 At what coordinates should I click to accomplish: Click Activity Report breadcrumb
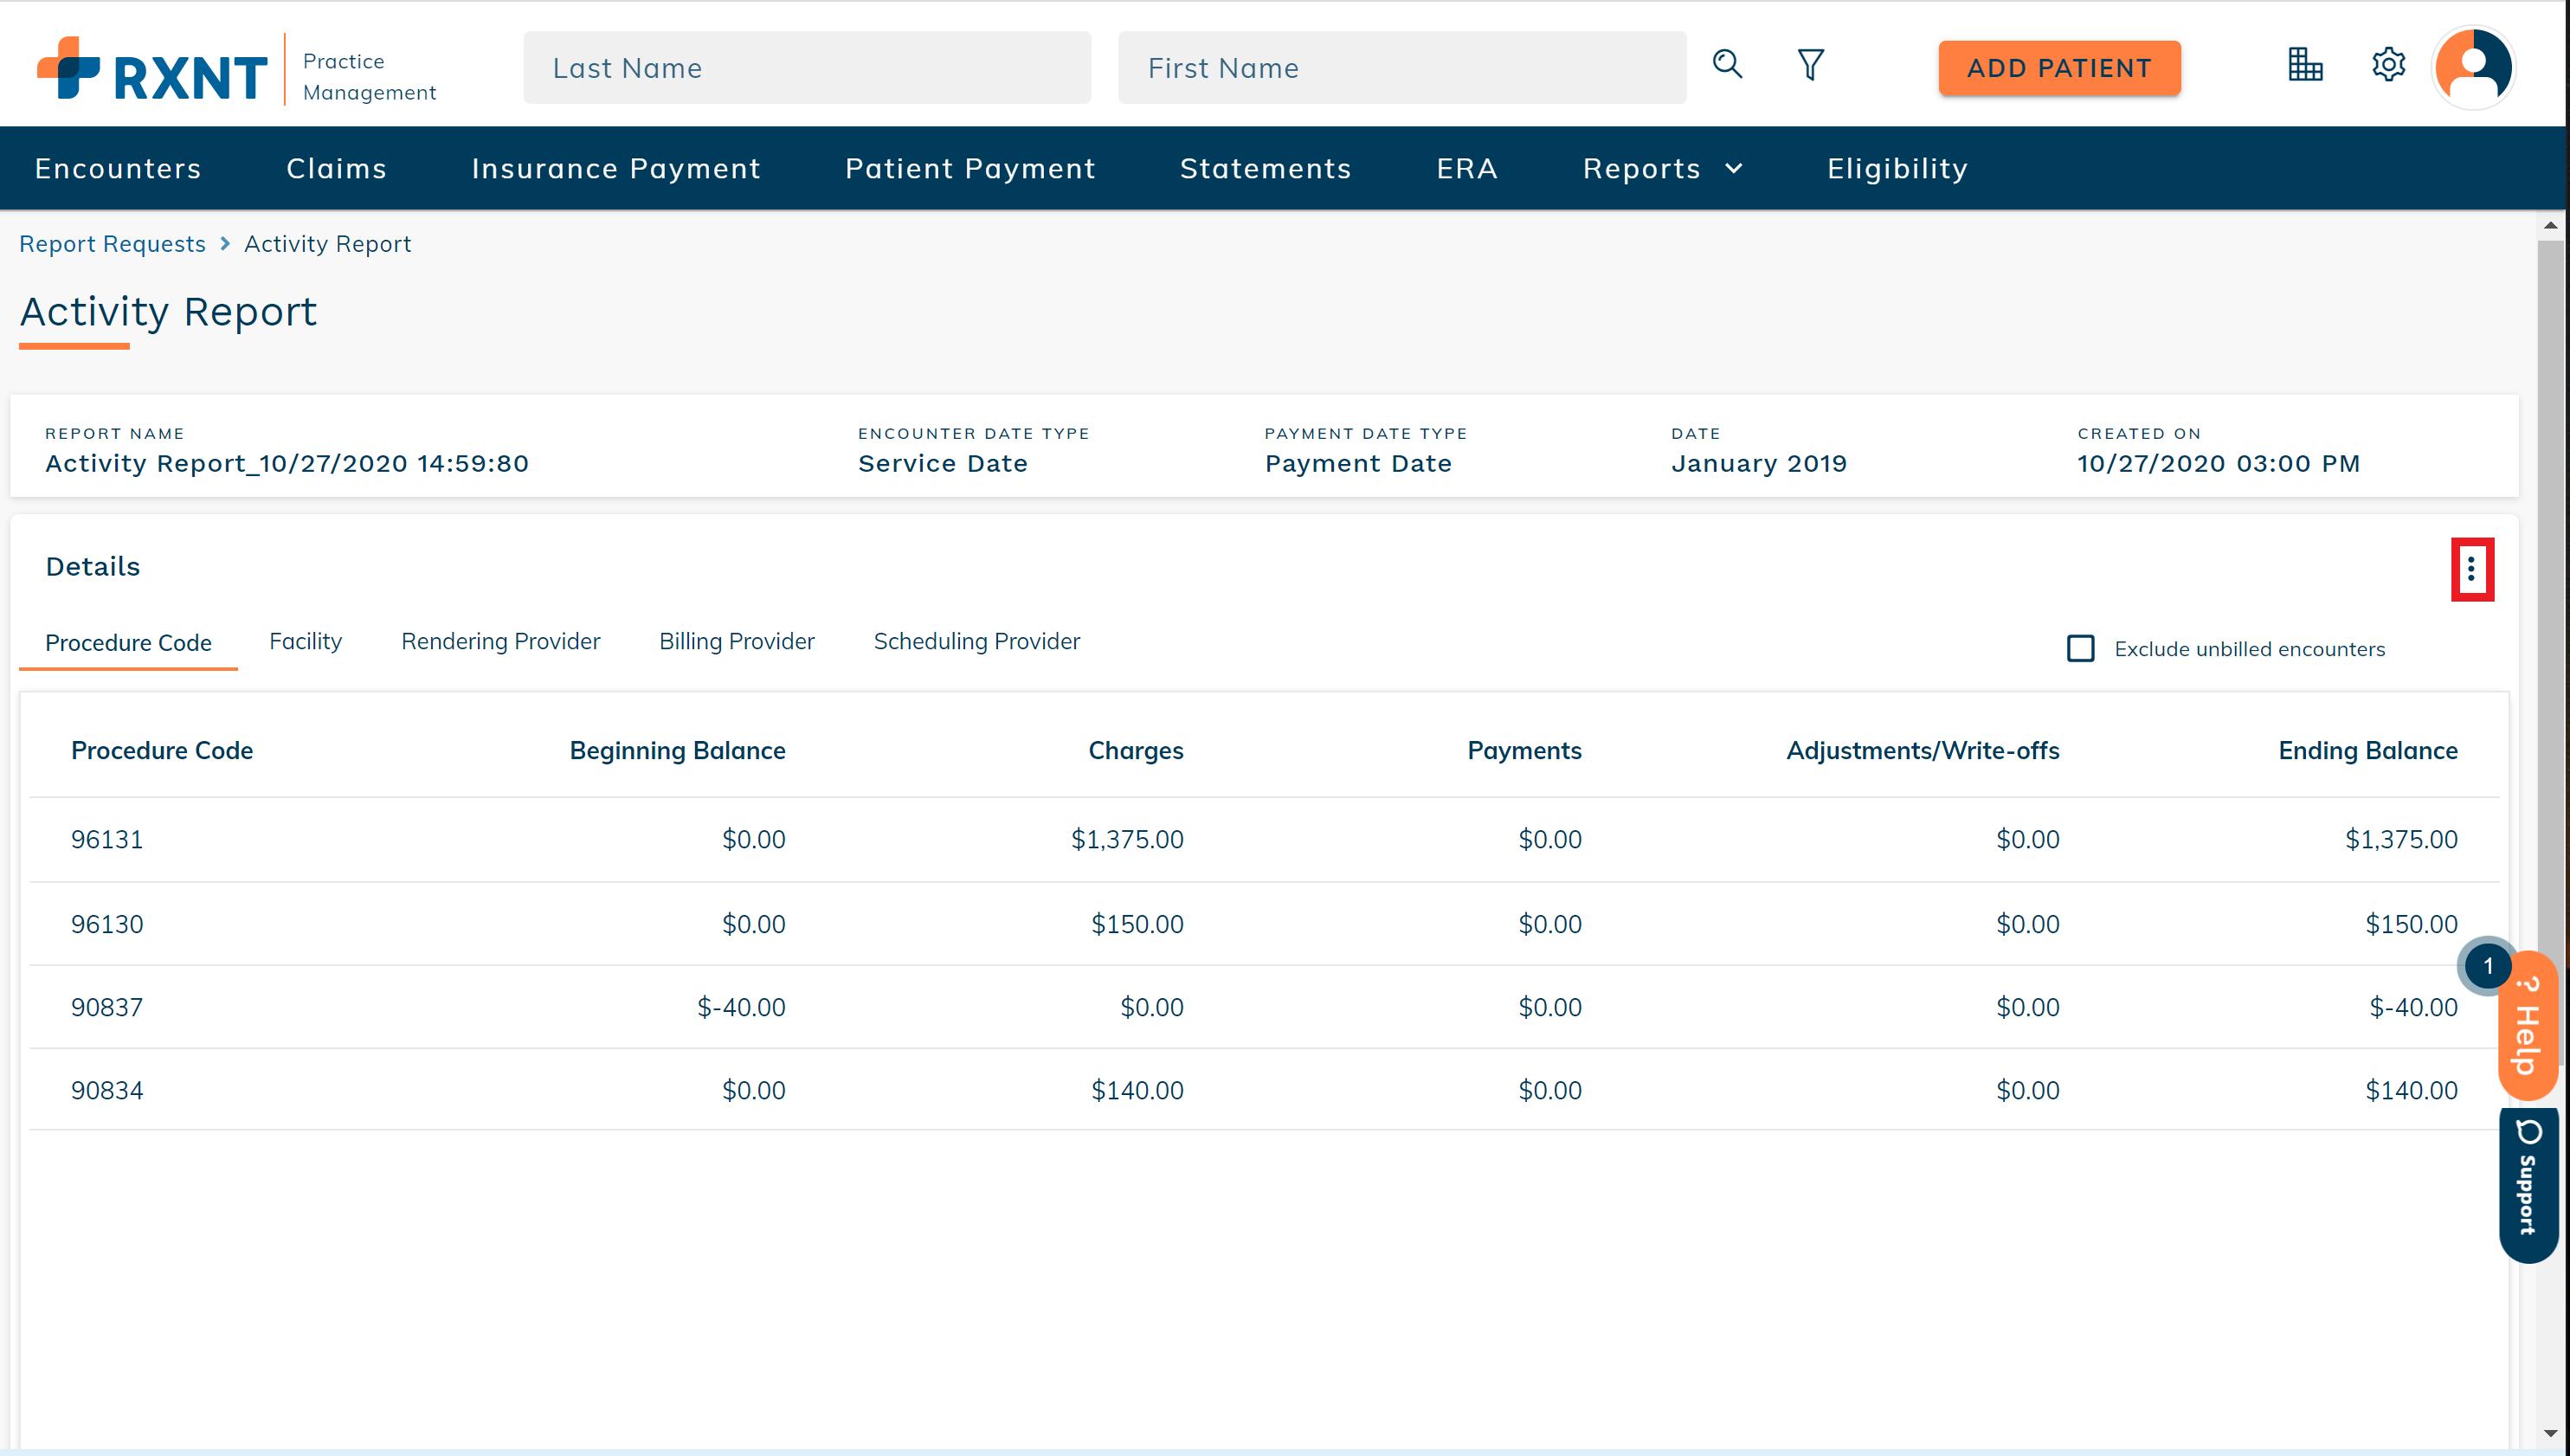[x=327, y=244]
